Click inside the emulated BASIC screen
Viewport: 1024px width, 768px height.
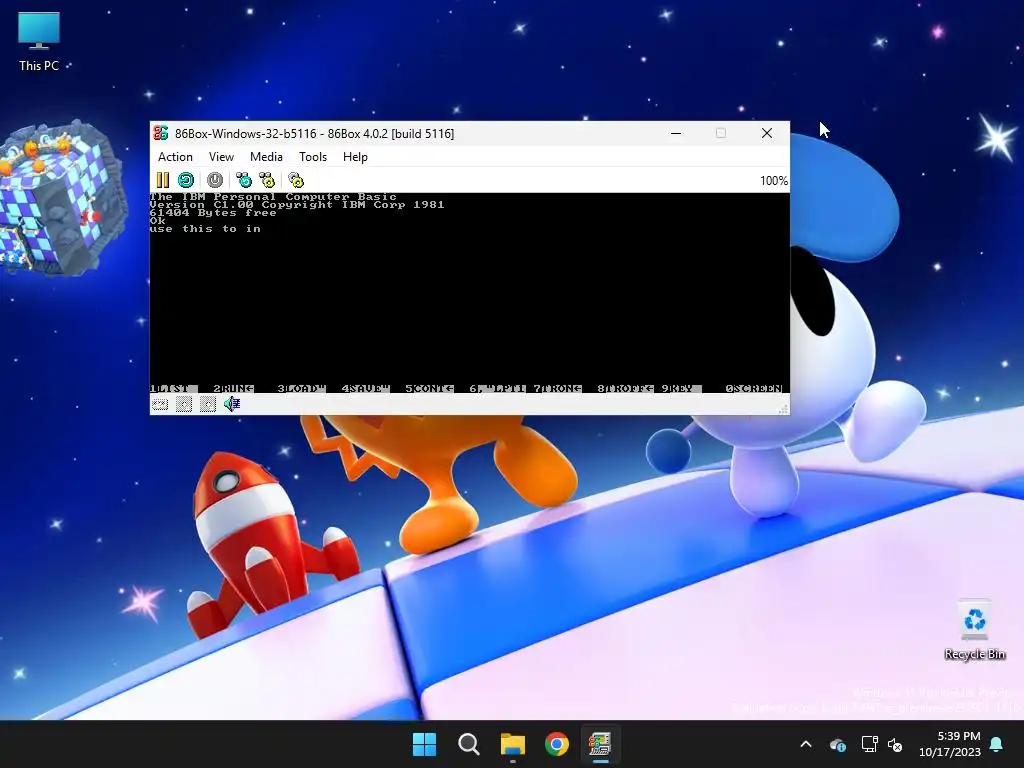470,293
